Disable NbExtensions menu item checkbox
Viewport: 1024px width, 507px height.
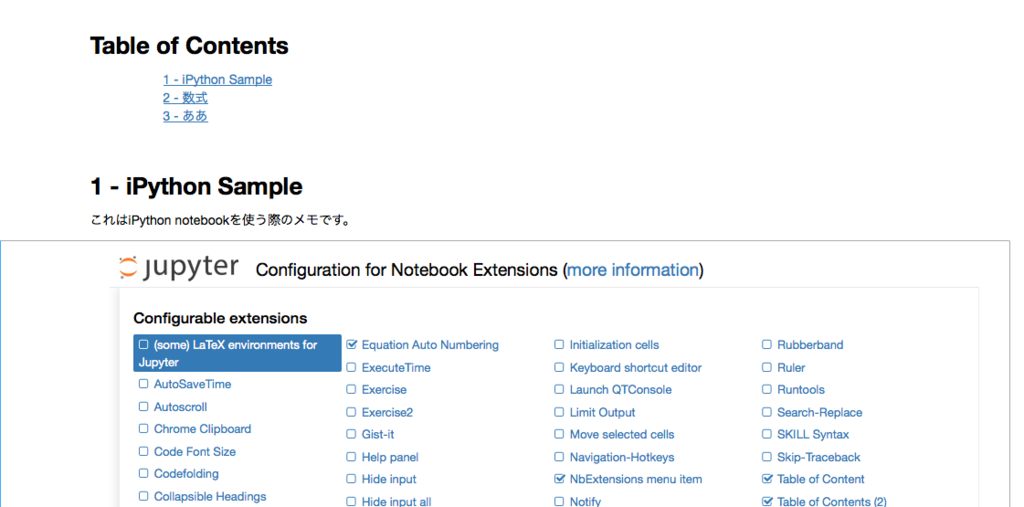pyautogui.click(x=559, y=479)
